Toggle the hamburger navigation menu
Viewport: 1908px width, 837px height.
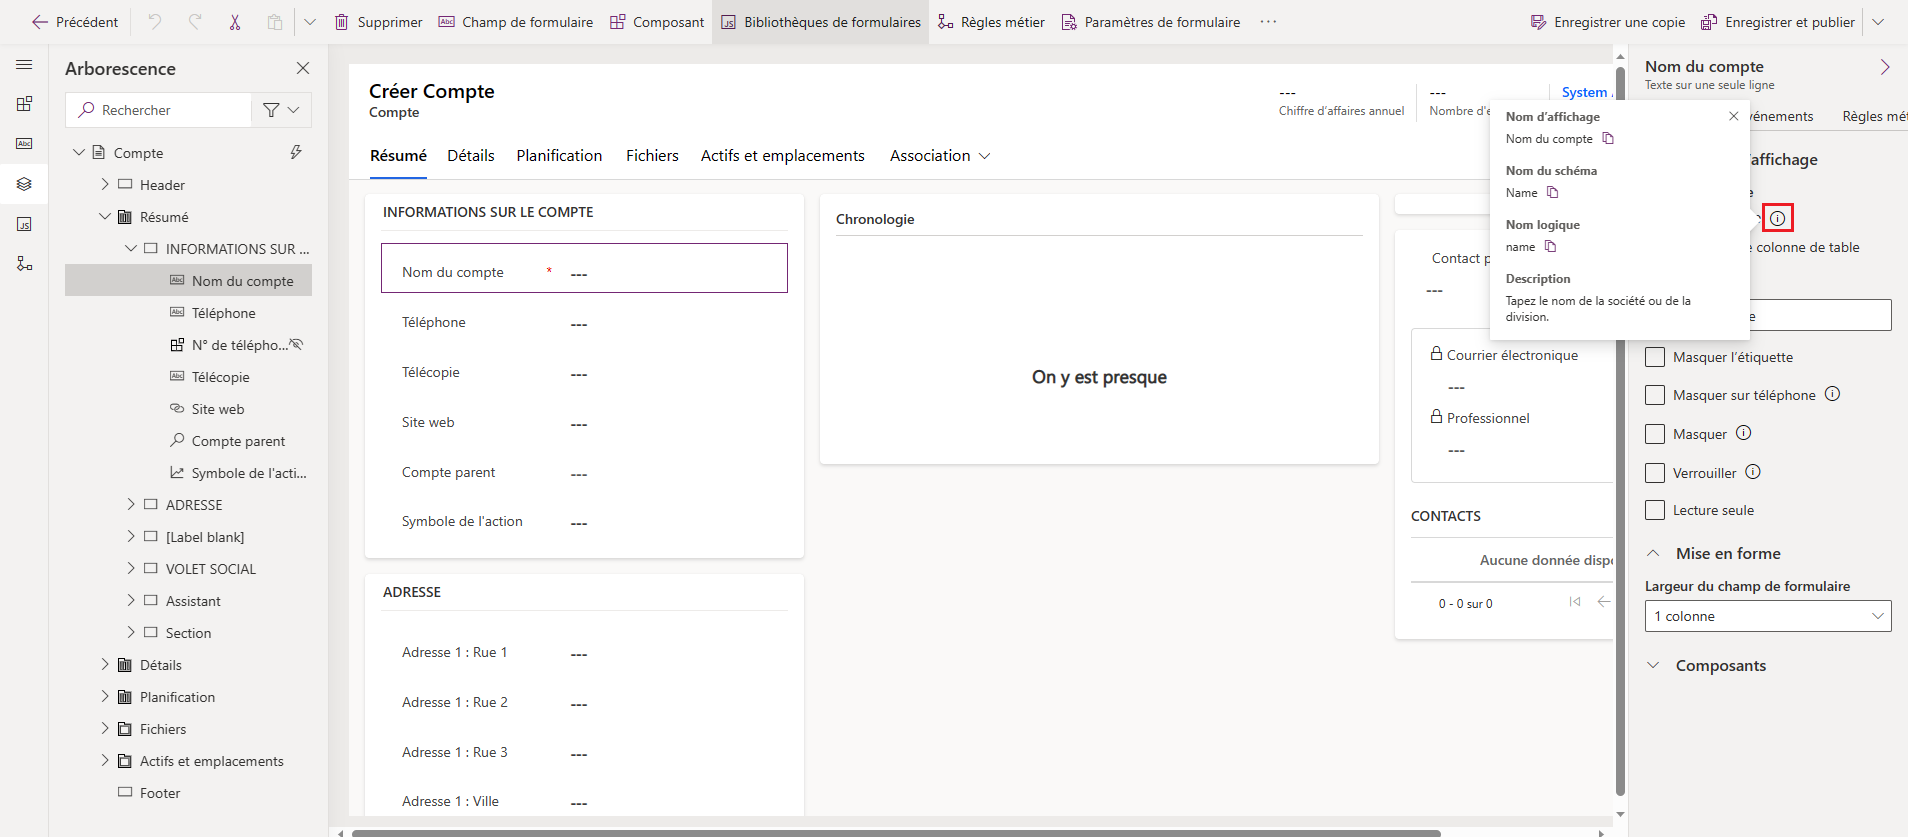click(x=24, y=65)
